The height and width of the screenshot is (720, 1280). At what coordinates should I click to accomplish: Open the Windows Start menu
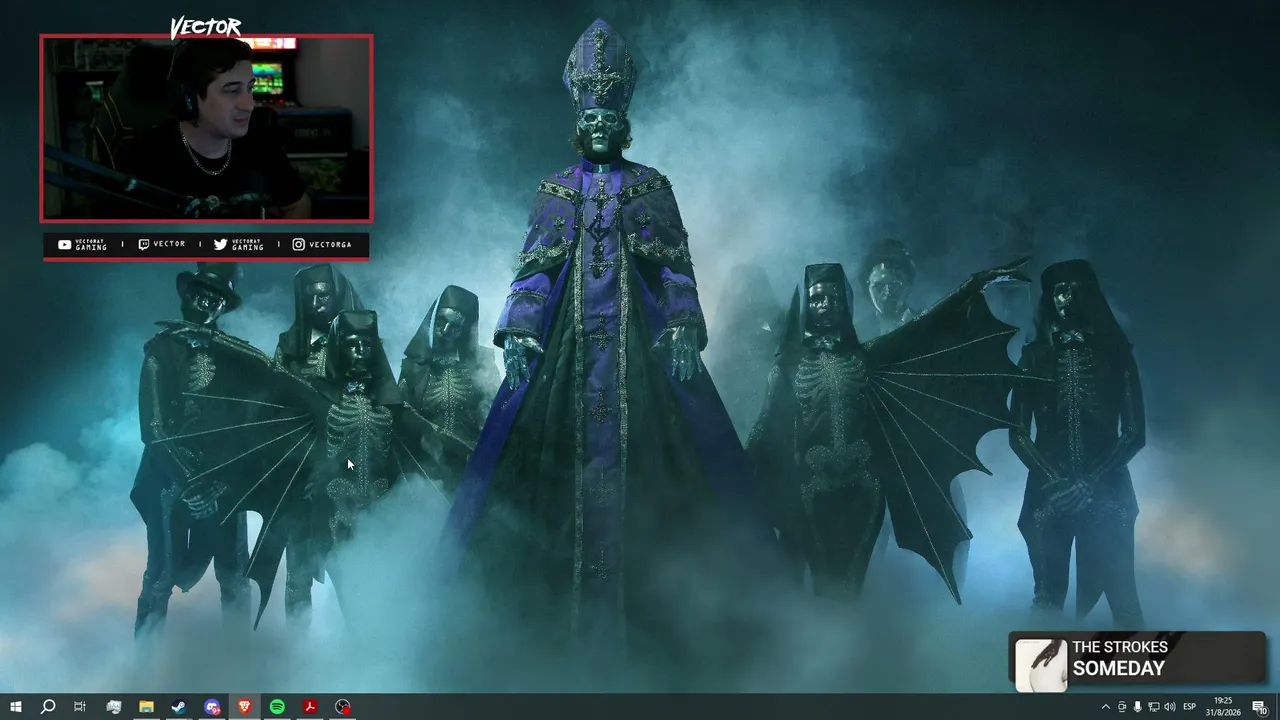(x=15, y=707)
